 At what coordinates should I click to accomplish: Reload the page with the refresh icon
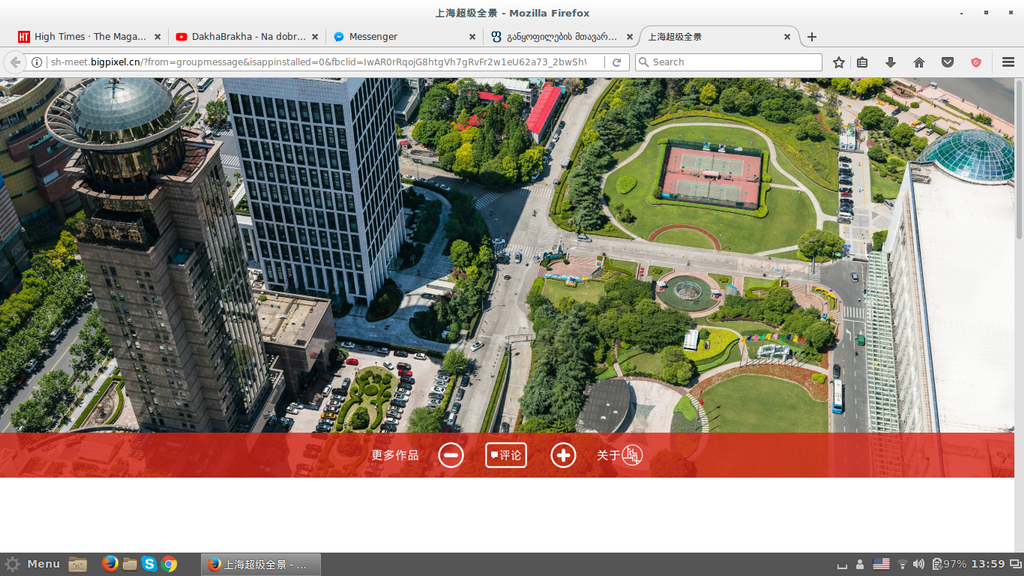pos(617,62)
